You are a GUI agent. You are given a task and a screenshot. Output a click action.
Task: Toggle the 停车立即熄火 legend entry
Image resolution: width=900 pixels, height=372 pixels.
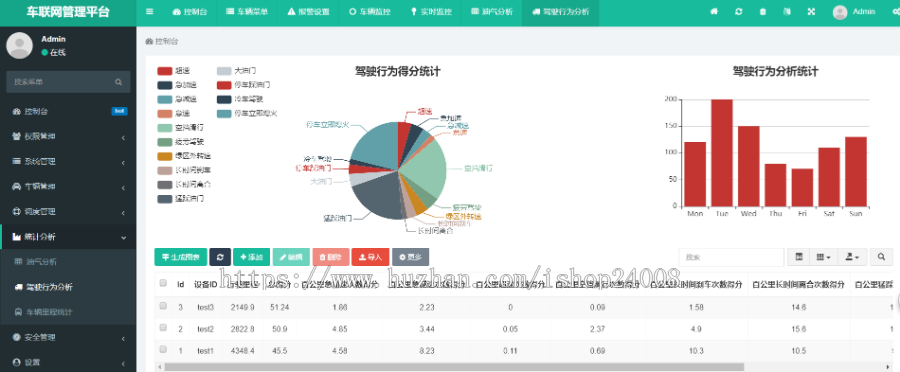click(x=247, y=114)
